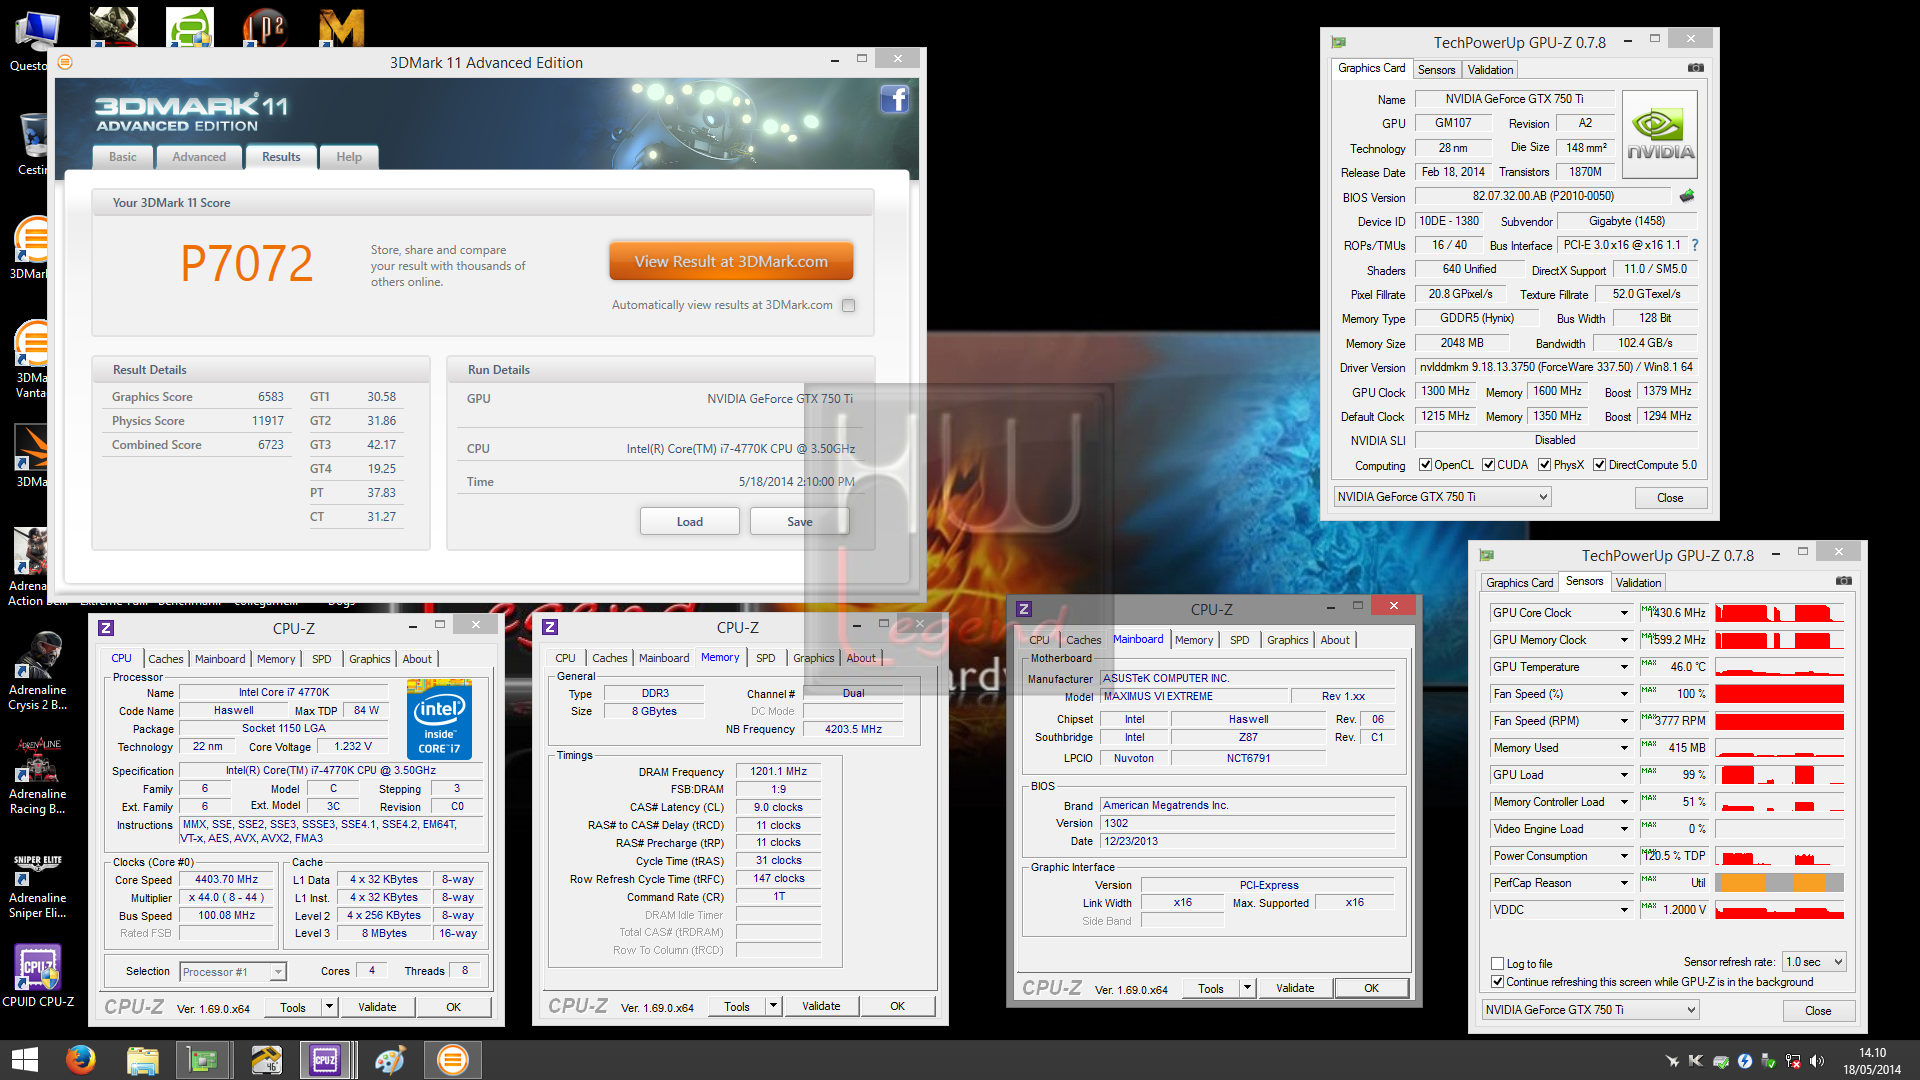Open the CPUID CPU-Z desktop shortcut
The width and height of the screenshot is (1920, 1080).
[38, 975]
